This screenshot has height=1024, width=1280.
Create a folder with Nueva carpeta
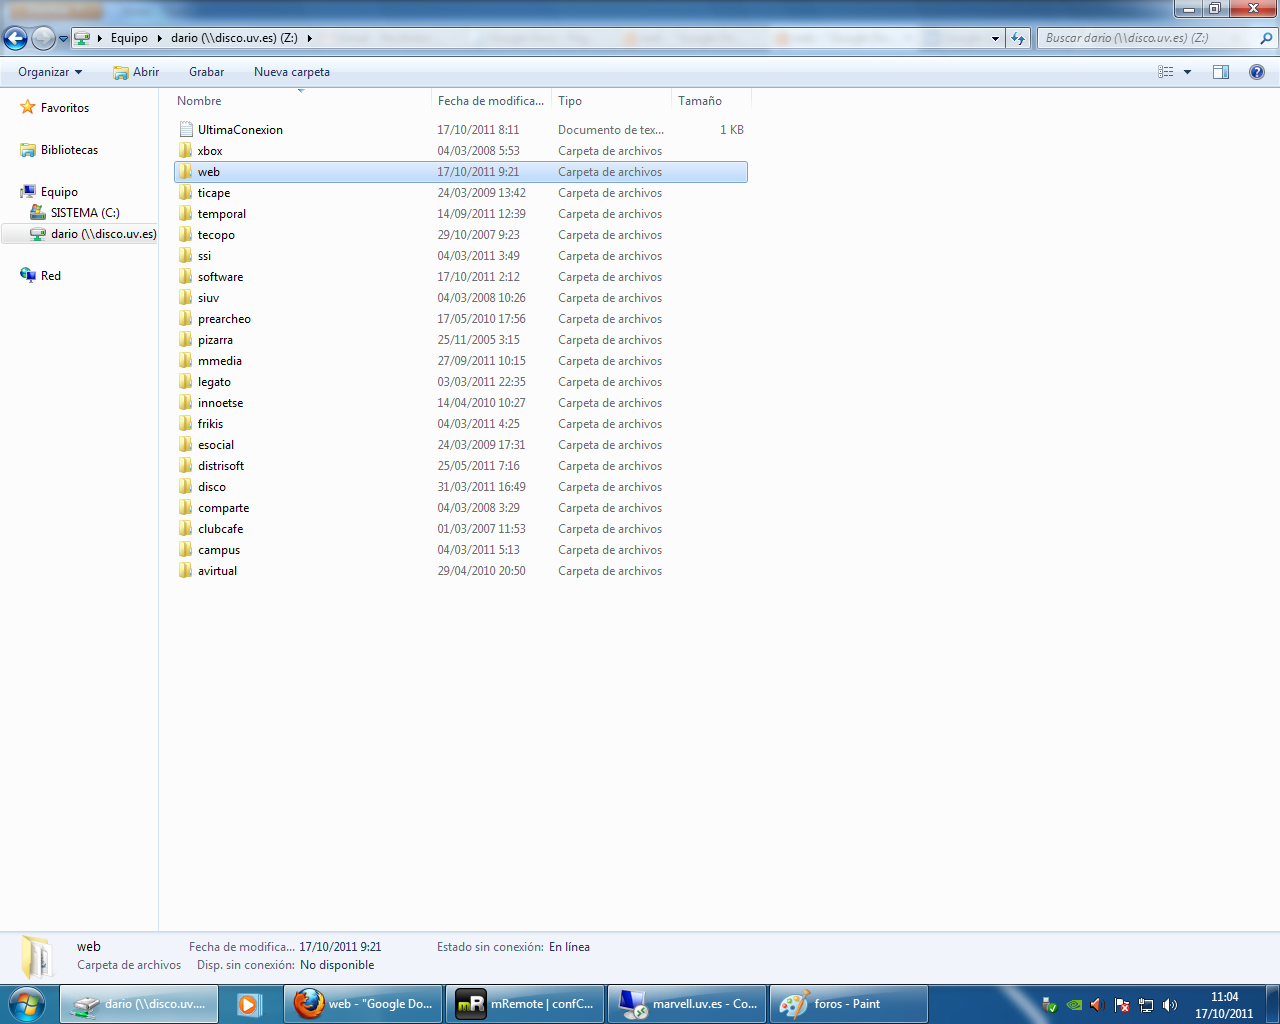291,72
